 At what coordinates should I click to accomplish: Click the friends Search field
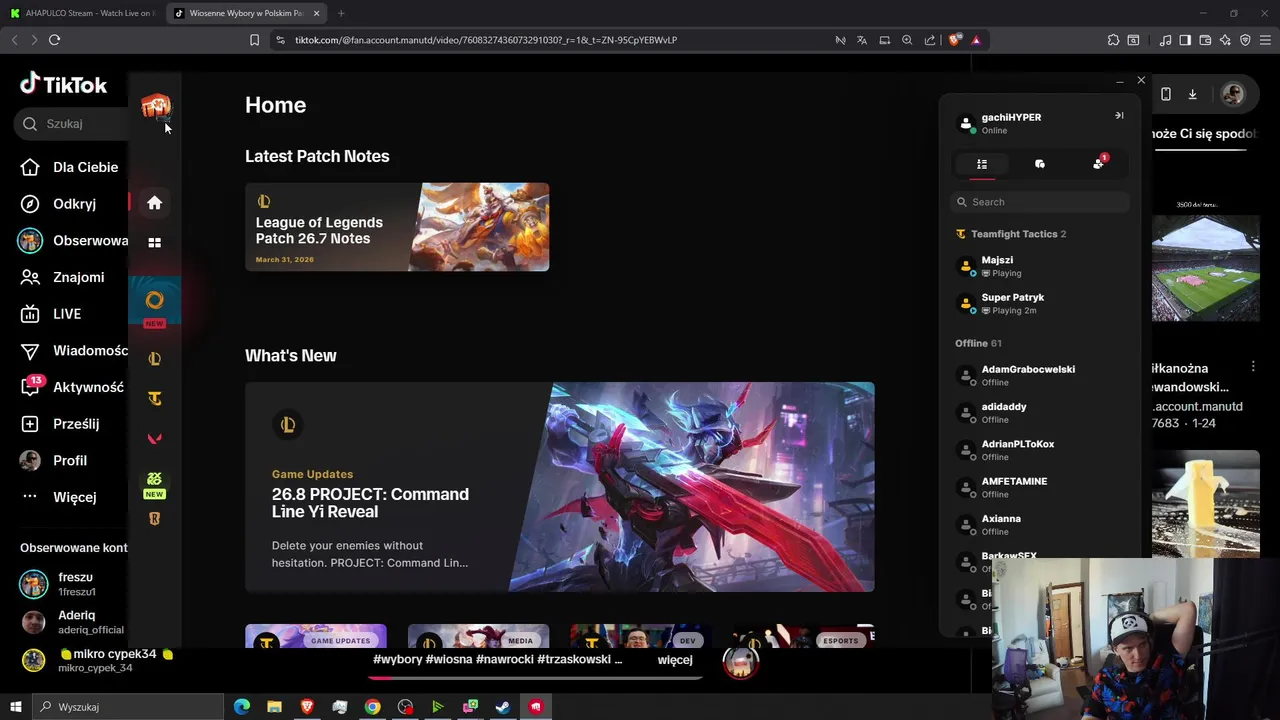1040,202
